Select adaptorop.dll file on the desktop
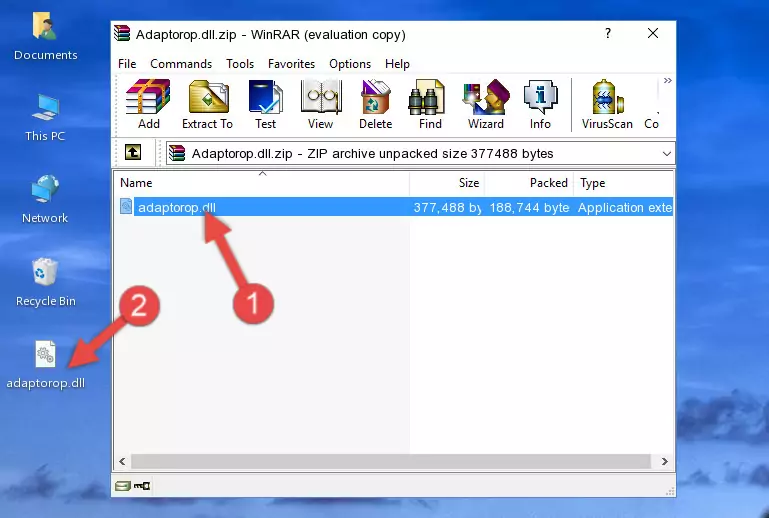Image resolution: width=769 pixels, height=518 pixels. [45, 365]
